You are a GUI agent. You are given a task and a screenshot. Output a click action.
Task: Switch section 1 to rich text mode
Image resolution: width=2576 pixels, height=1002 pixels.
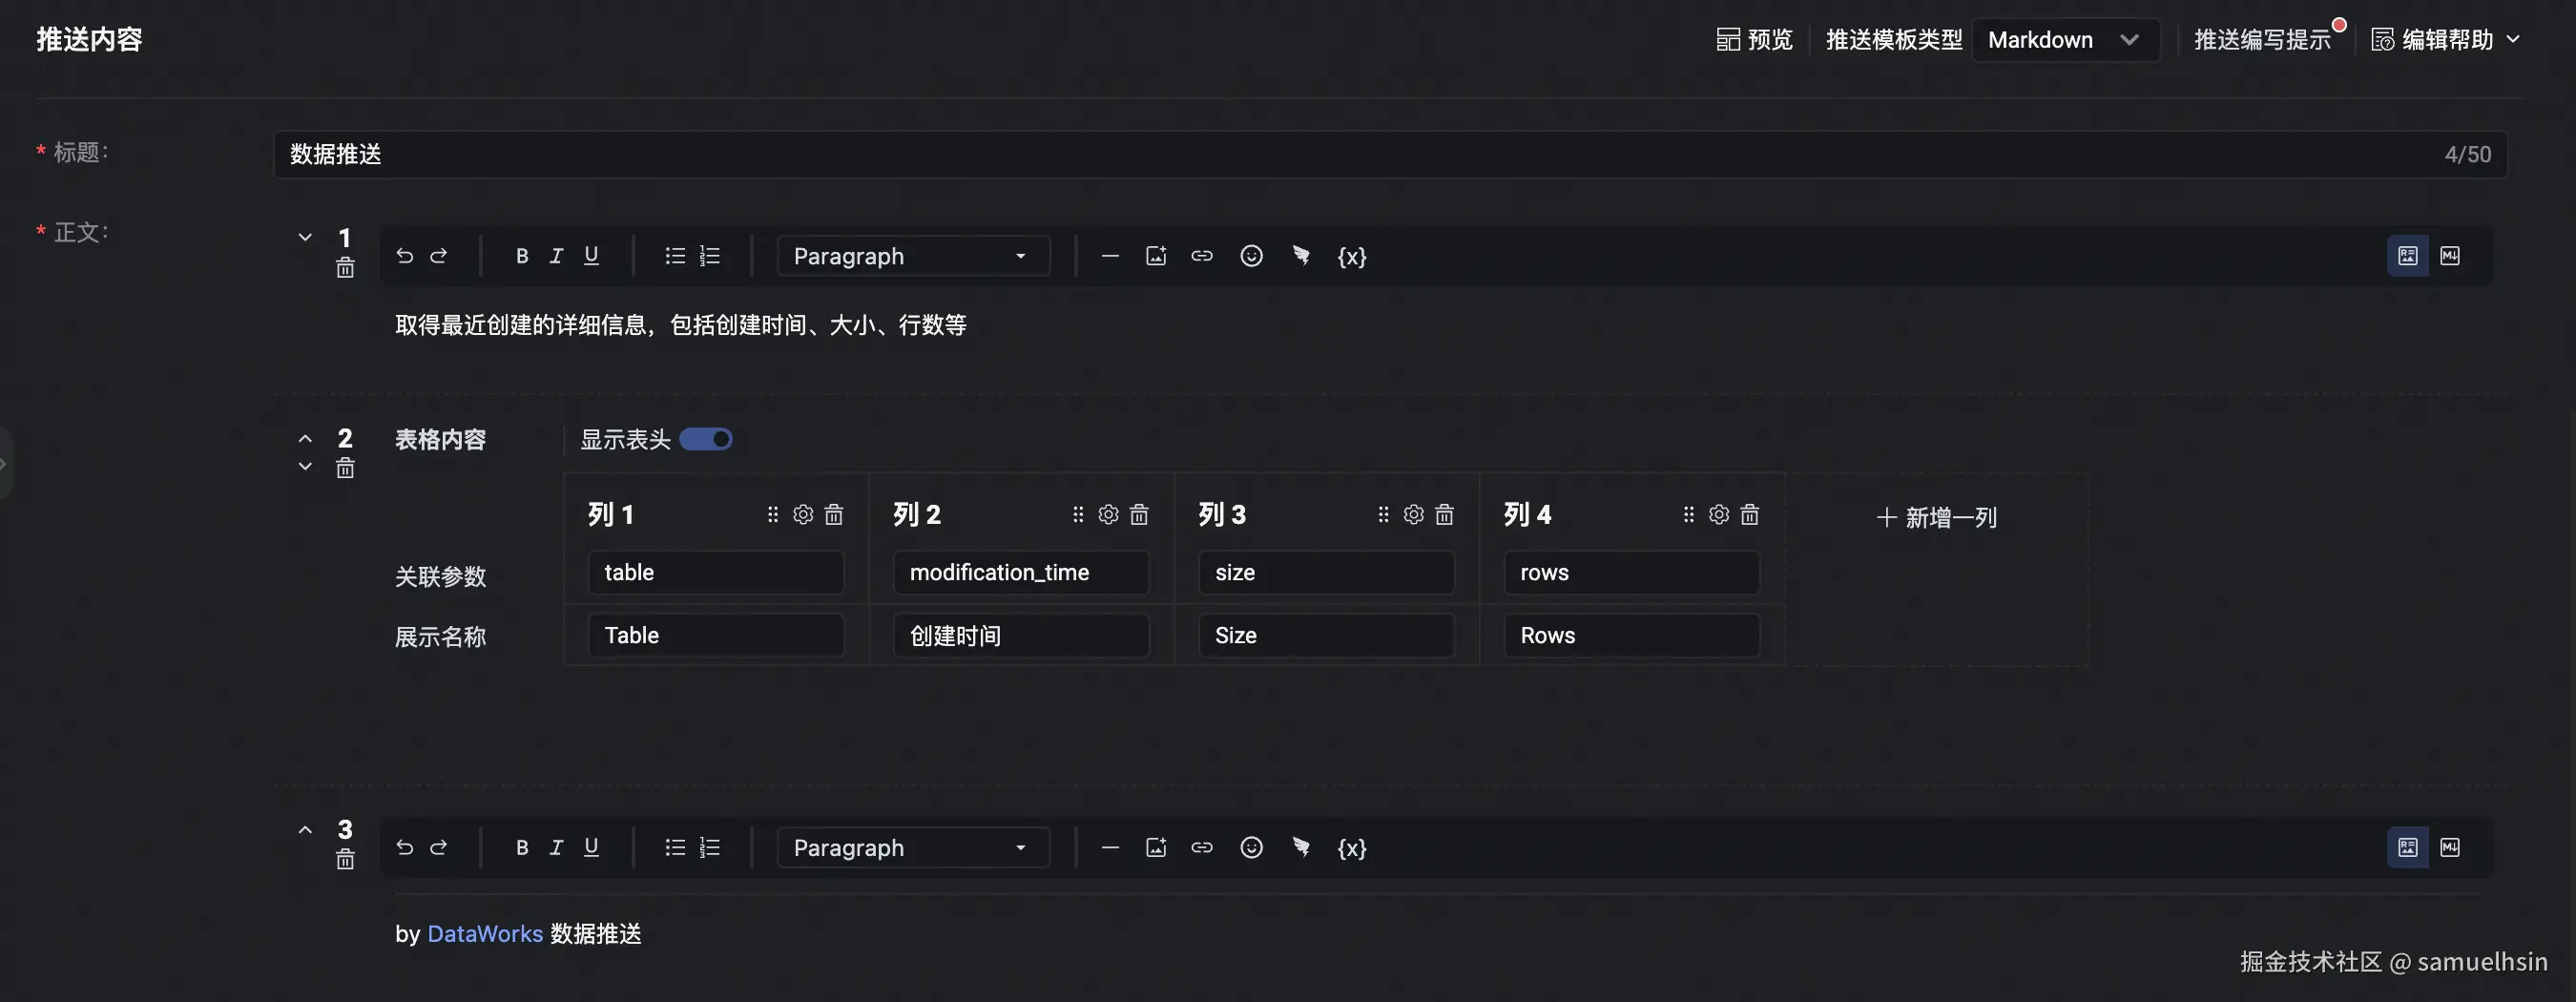pyautogui.click(x=2408, y=256)
